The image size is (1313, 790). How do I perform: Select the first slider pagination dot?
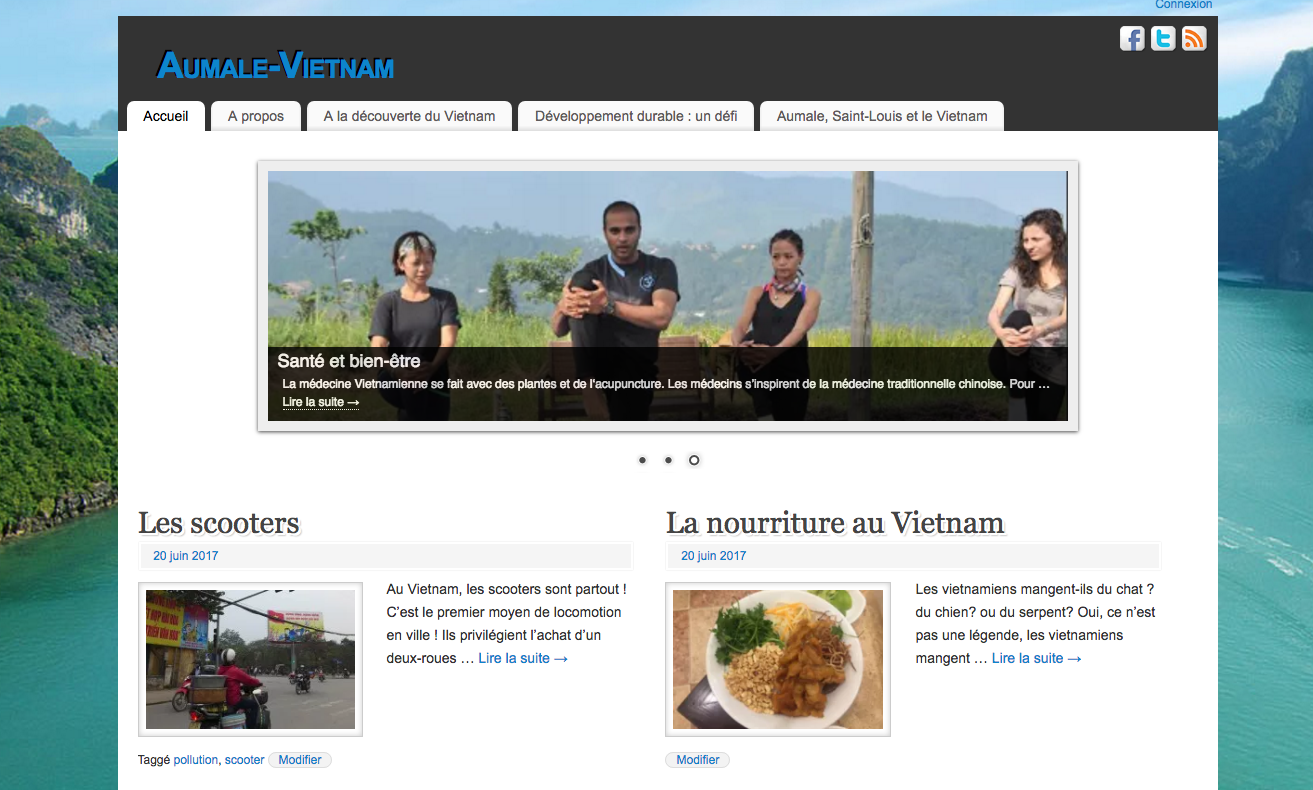(x=642, y=460)
